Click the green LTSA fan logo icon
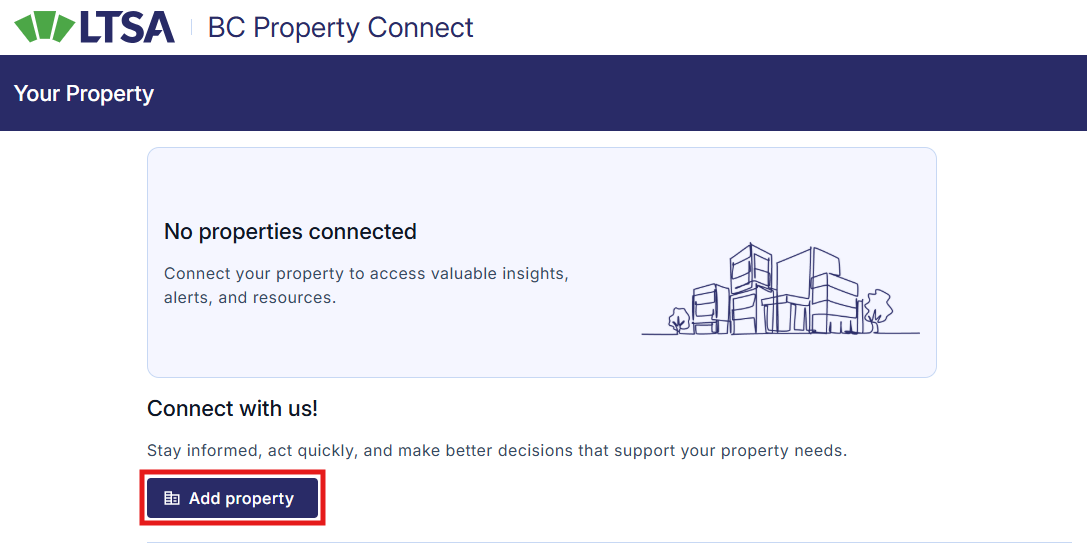The width and height of the screenshot is (1087, 560). (44, 27)
